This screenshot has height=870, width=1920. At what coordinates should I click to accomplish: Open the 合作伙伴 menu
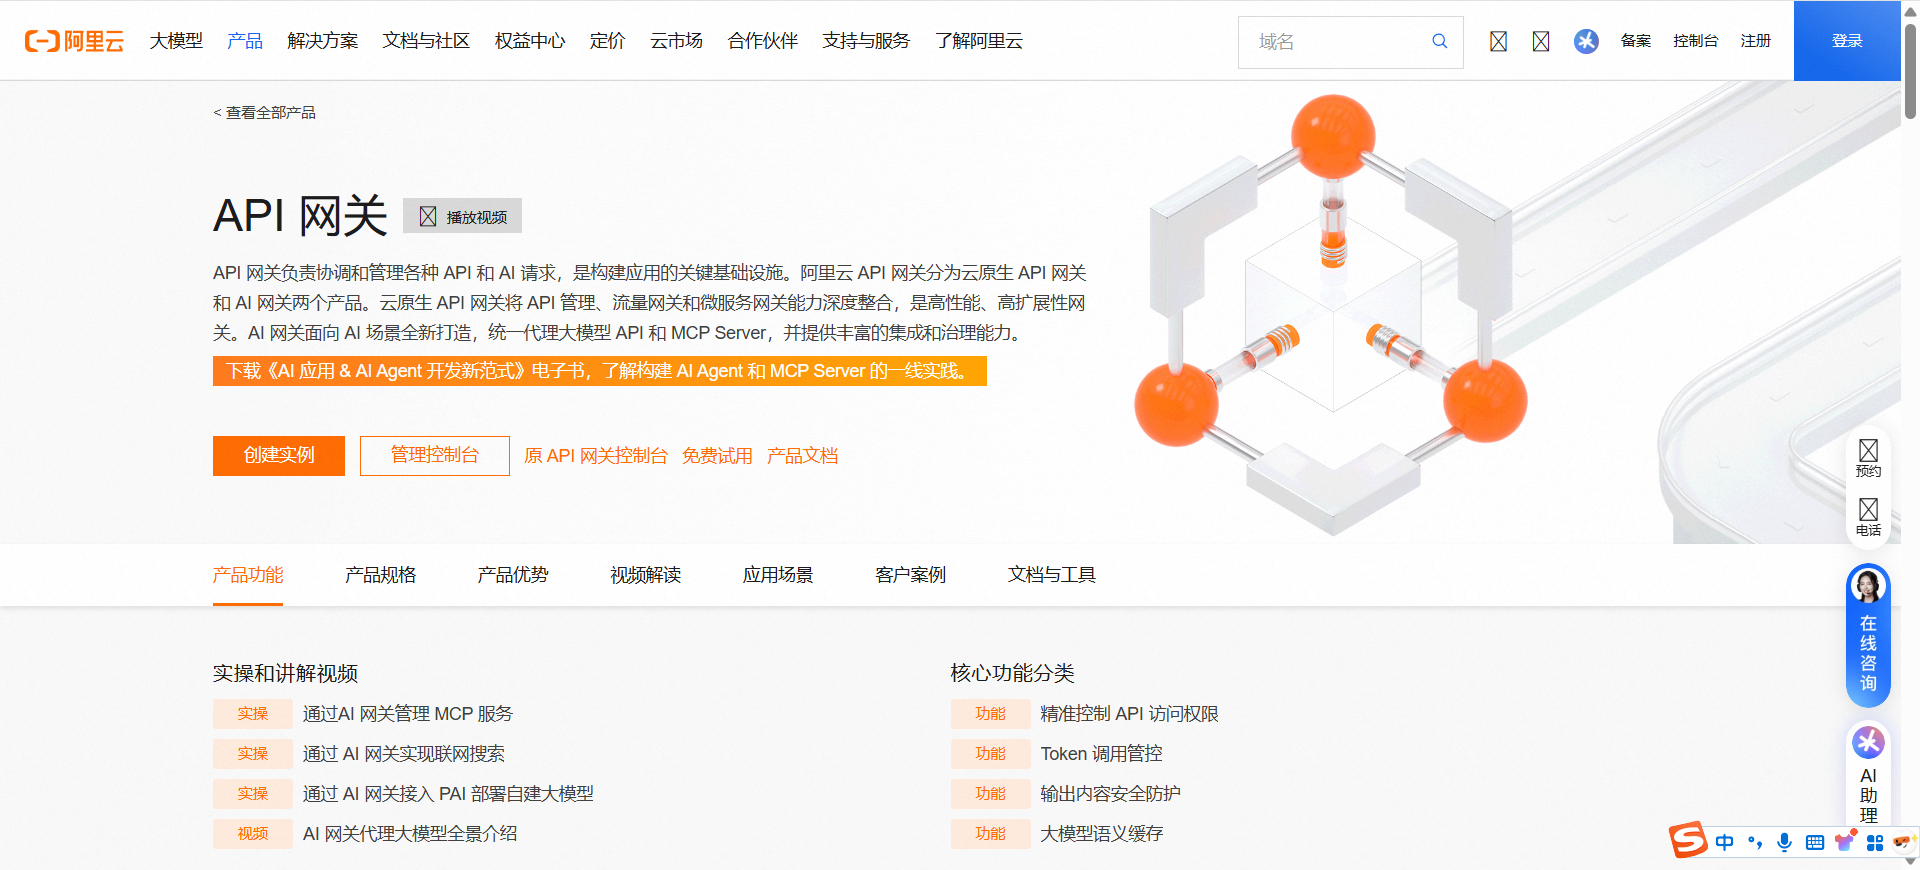click(762, 41)
